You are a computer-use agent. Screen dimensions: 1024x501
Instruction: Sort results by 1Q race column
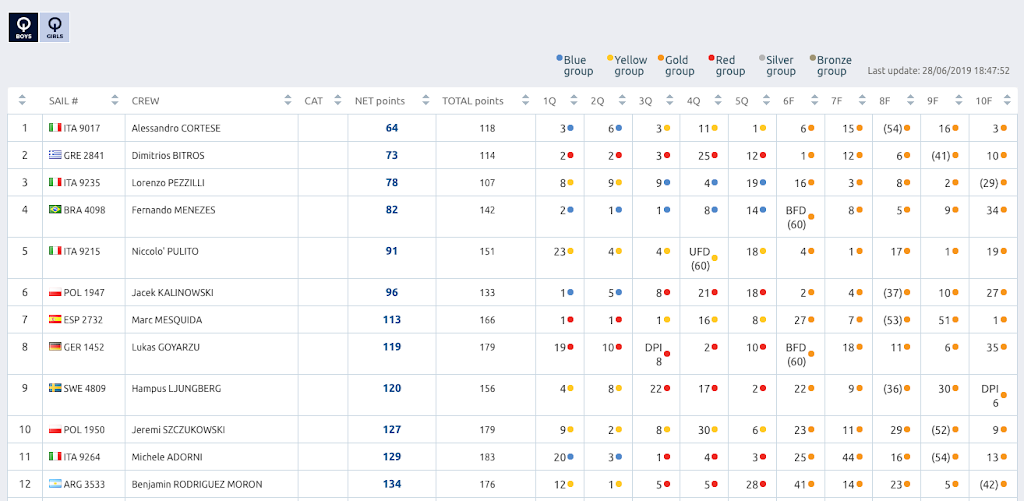pyautogui.click(x=550, y=101)
